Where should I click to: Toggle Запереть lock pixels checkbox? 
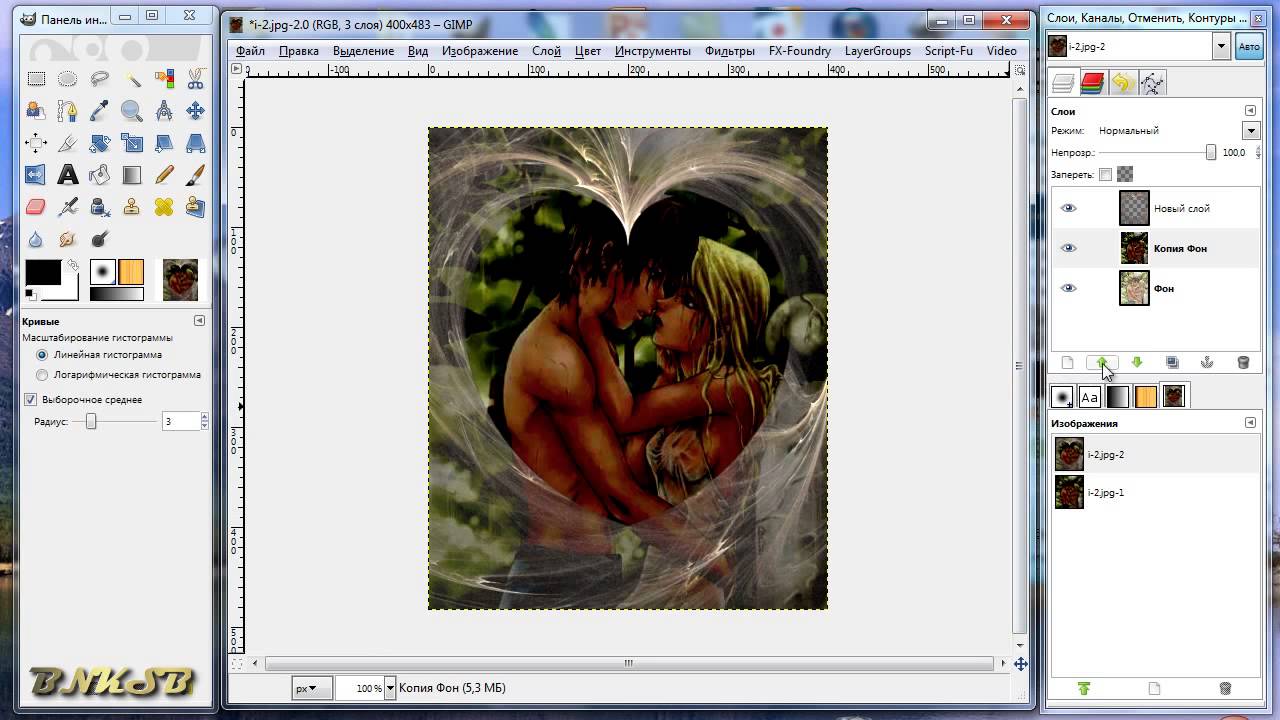tap(1105, 174)
